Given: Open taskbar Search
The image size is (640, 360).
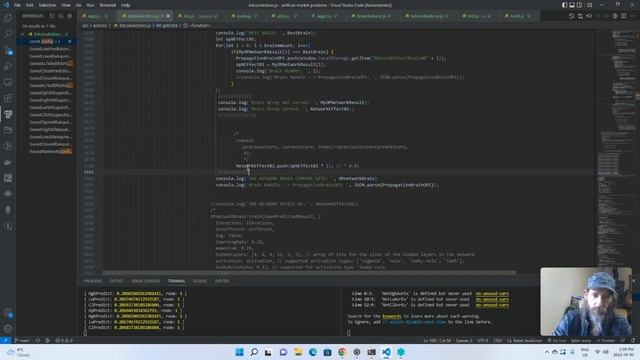Looking at the screenshot, I should click(254, 352).
